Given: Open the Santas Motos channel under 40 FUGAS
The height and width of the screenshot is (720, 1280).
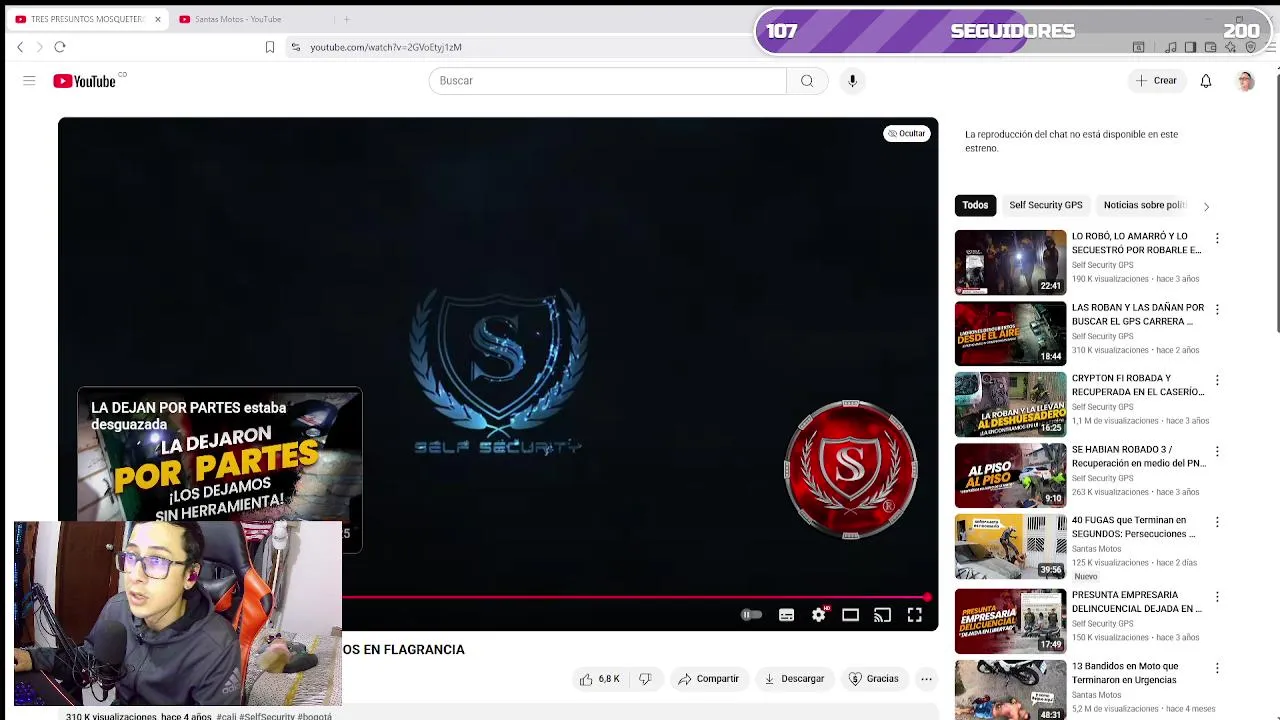Looking at the screenshot, I should tap(1097, 549).
